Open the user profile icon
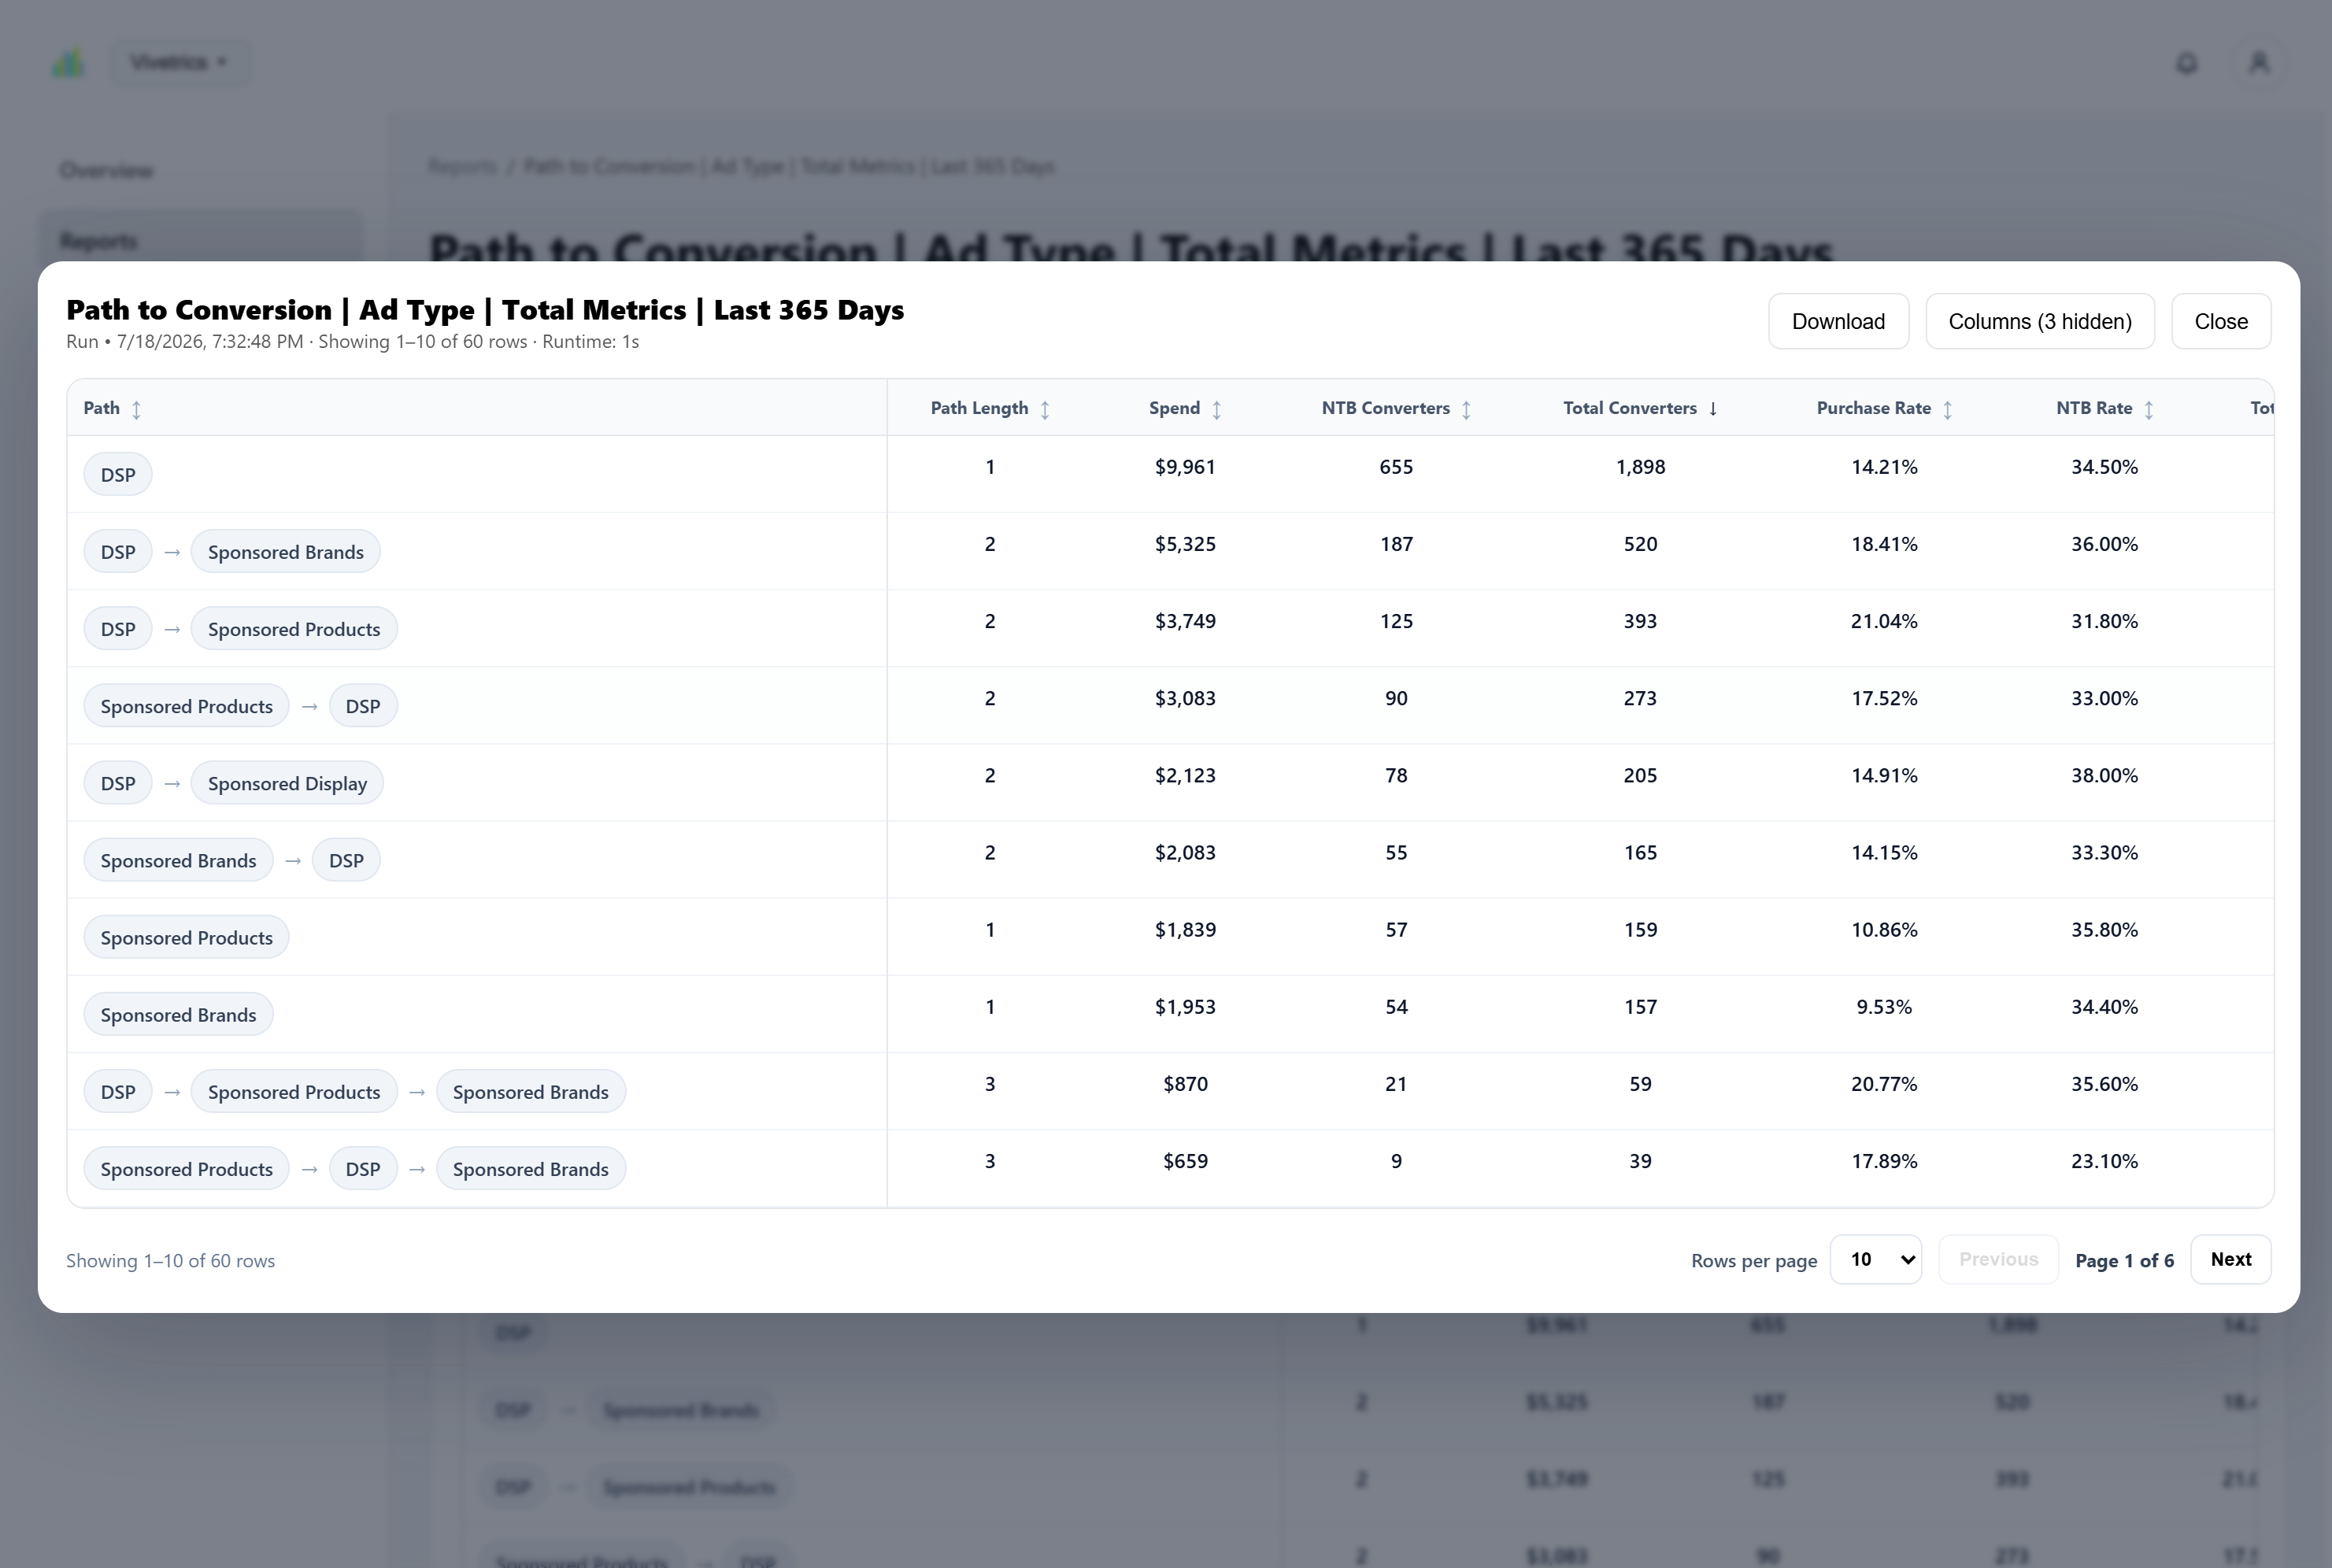 [x=2259, y=63]
